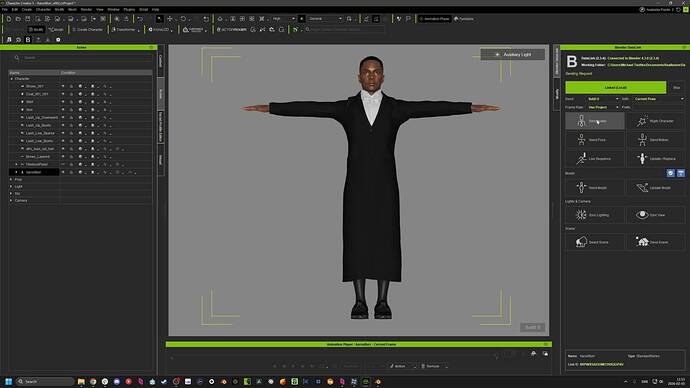
Task: Toggle the lock icon in Coat_001_001 row
Action: (x=71, y=94)
